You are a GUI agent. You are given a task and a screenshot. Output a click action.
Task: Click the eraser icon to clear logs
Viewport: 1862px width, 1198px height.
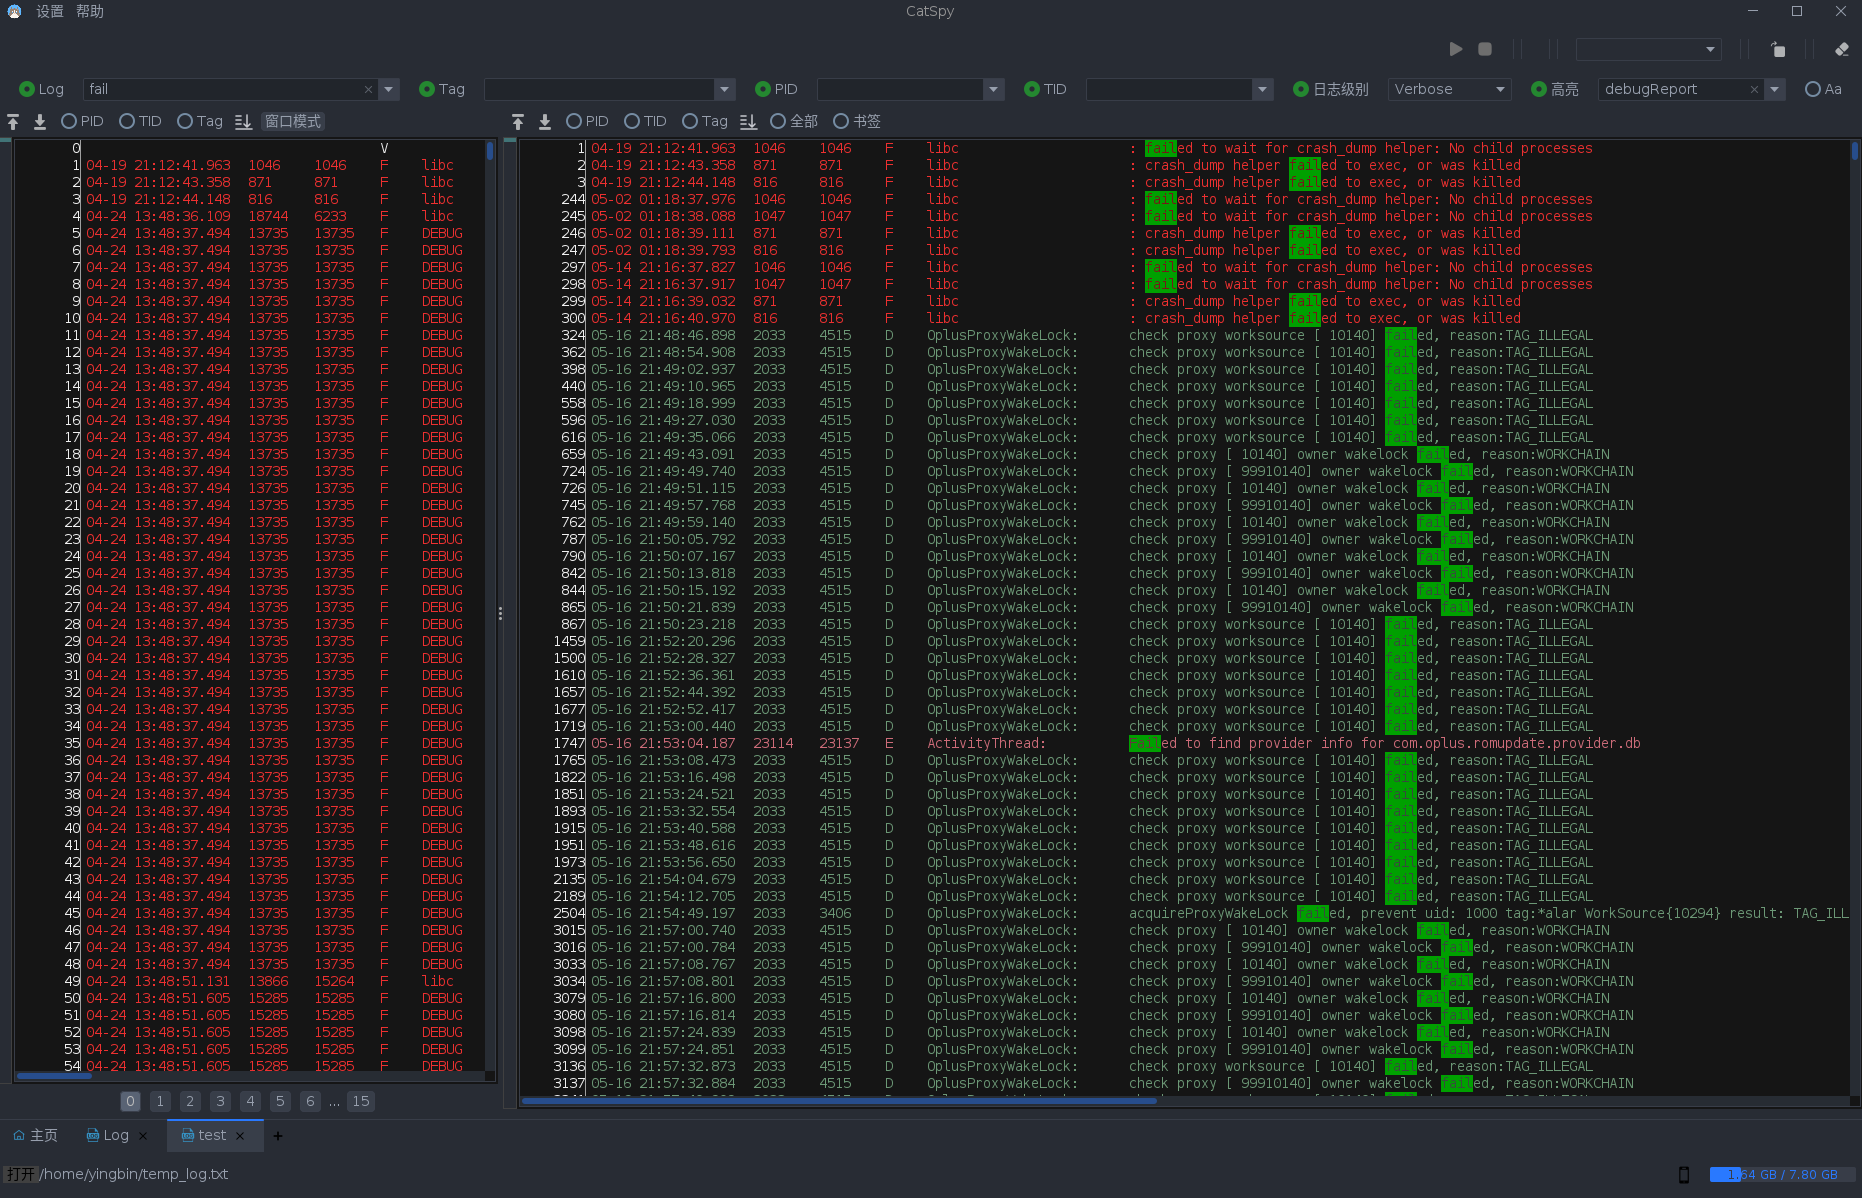[1841, 49]
